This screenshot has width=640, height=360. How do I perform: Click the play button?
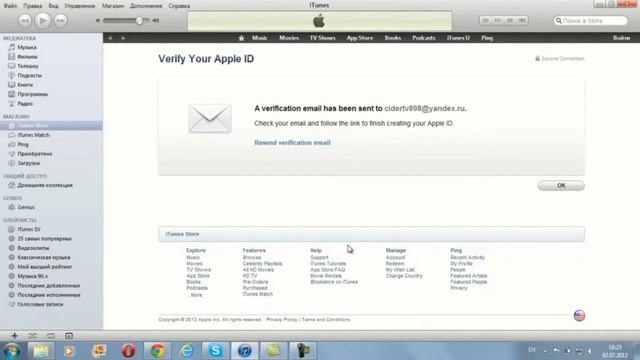tap(42, 20)
